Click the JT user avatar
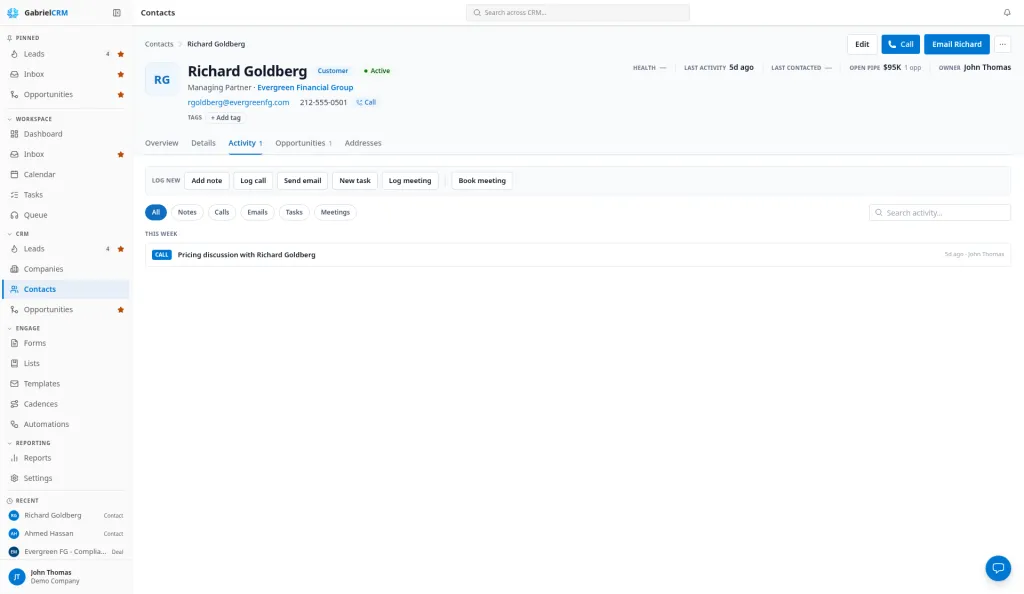 17,576
